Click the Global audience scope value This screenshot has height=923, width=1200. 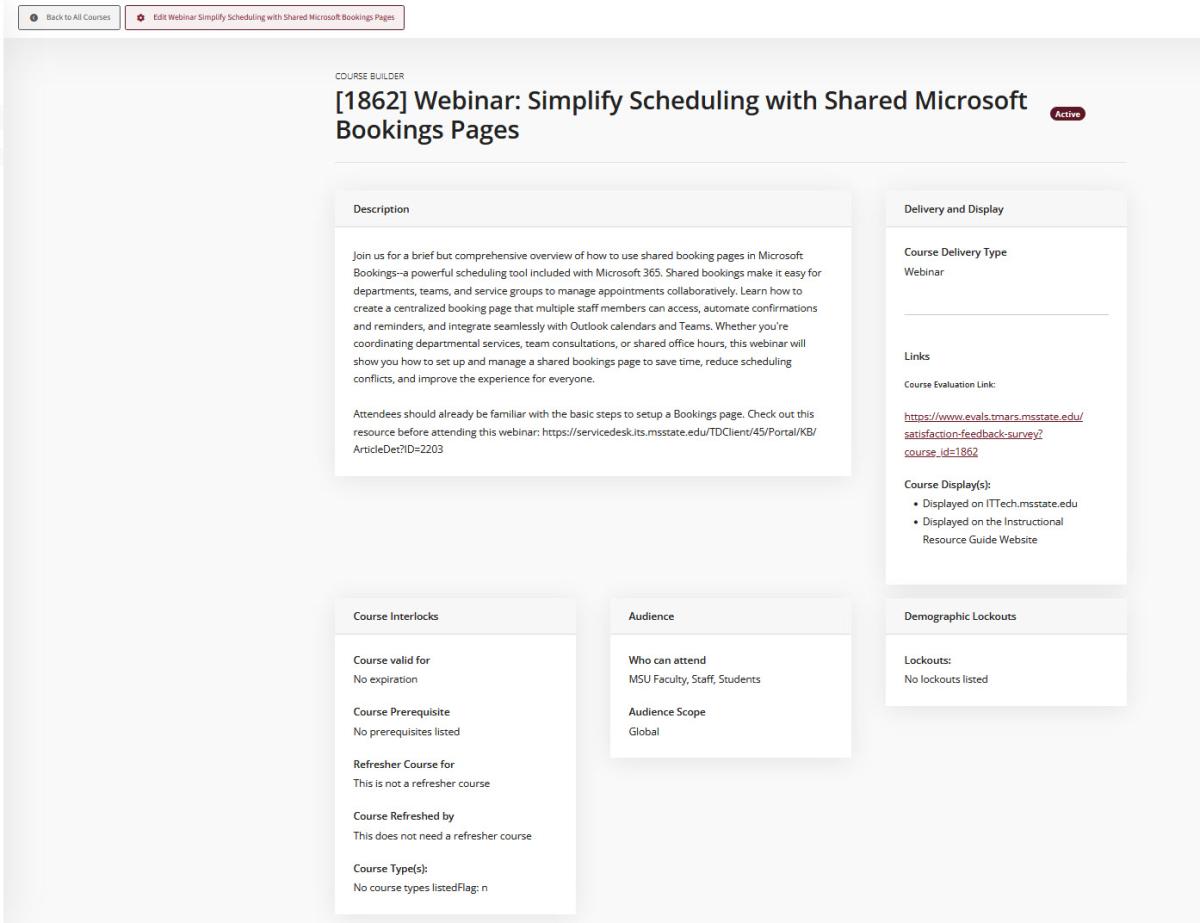(x=643, y=731)
